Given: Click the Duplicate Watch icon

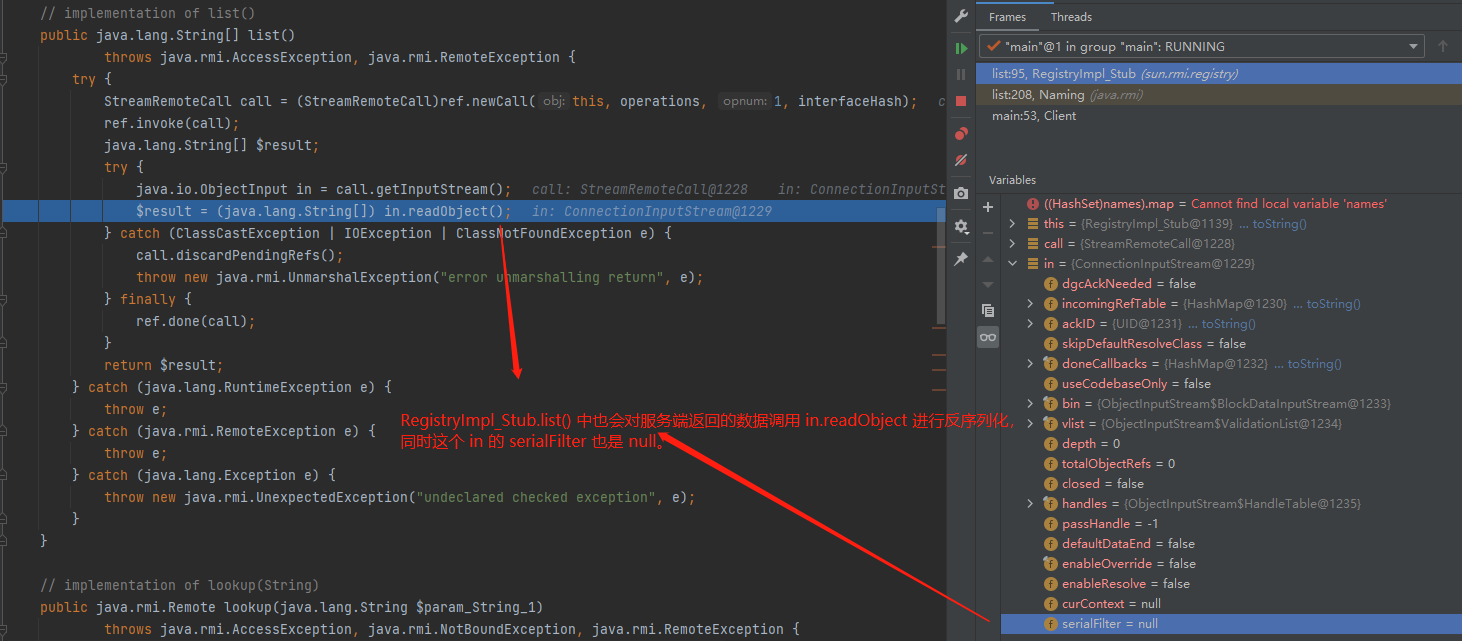Looking at the screenshot, I should click(988, 311).
